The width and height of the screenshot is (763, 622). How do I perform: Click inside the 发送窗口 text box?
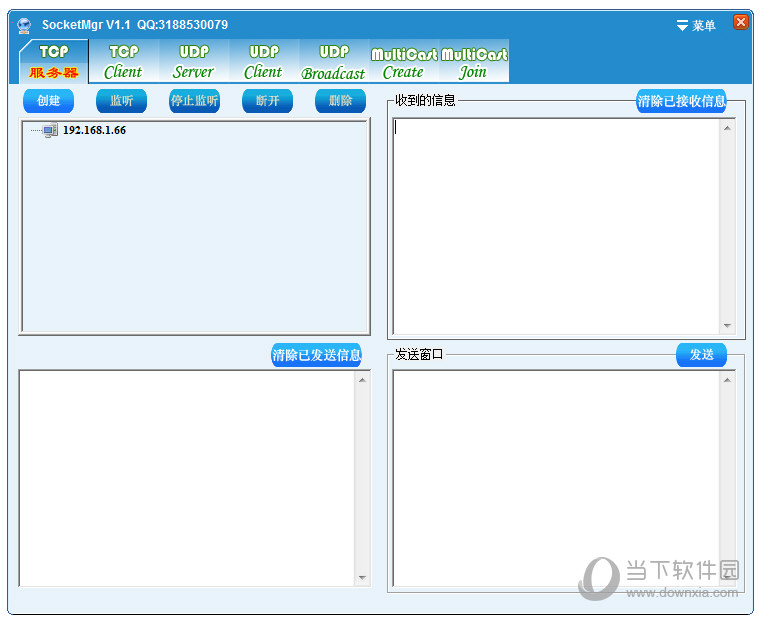(x=556, y=478)
